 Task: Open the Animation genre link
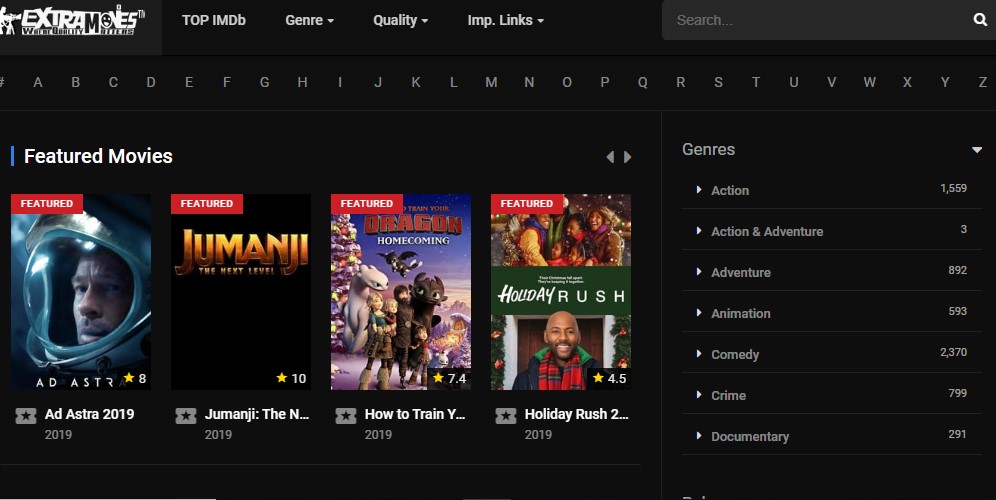[x=741, y=314]
